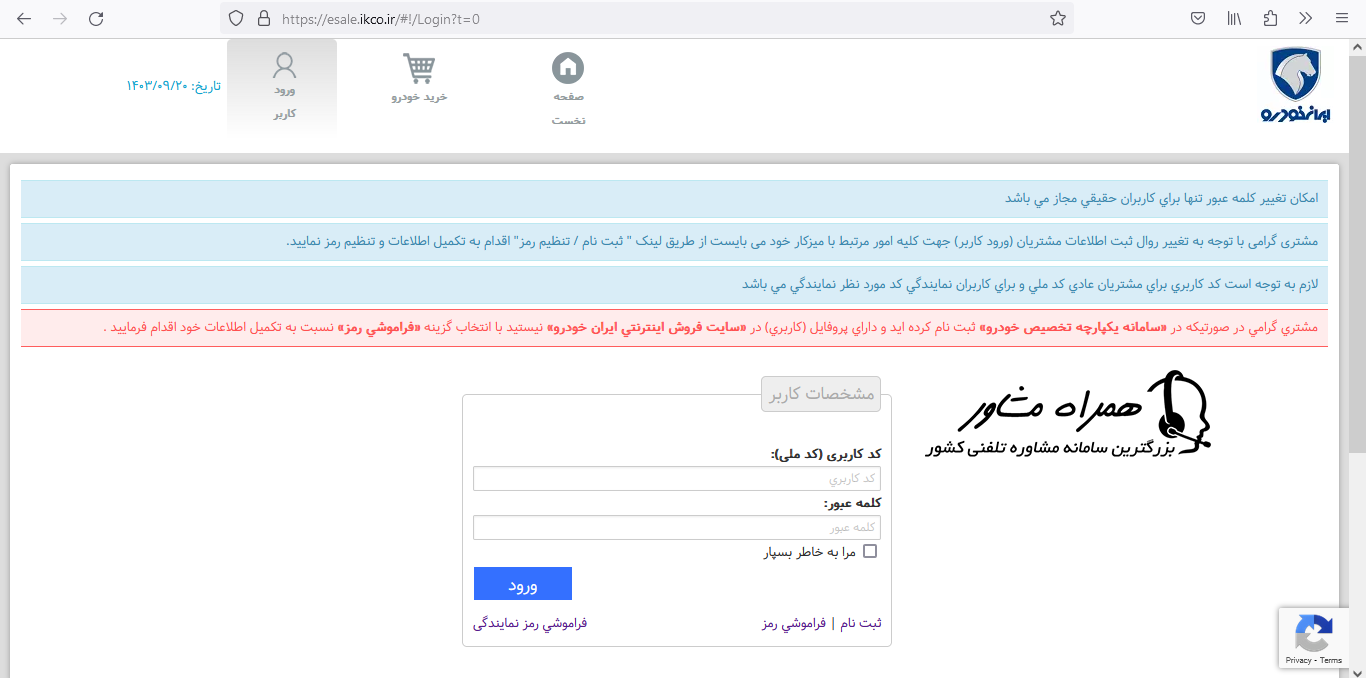
Task: Click the padlock site security icon
Action: click(262, 18)
